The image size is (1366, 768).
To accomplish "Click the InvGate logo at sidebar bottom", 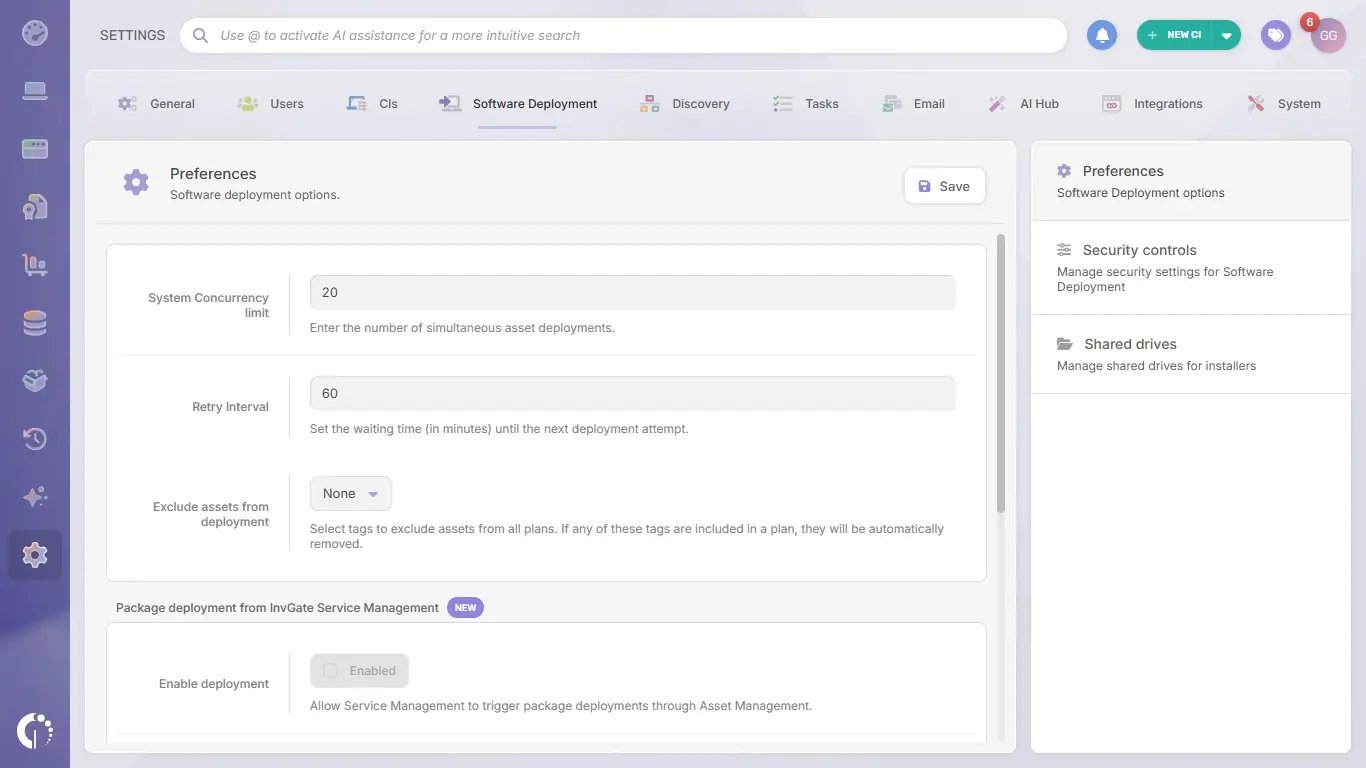I will coord(35,731).
